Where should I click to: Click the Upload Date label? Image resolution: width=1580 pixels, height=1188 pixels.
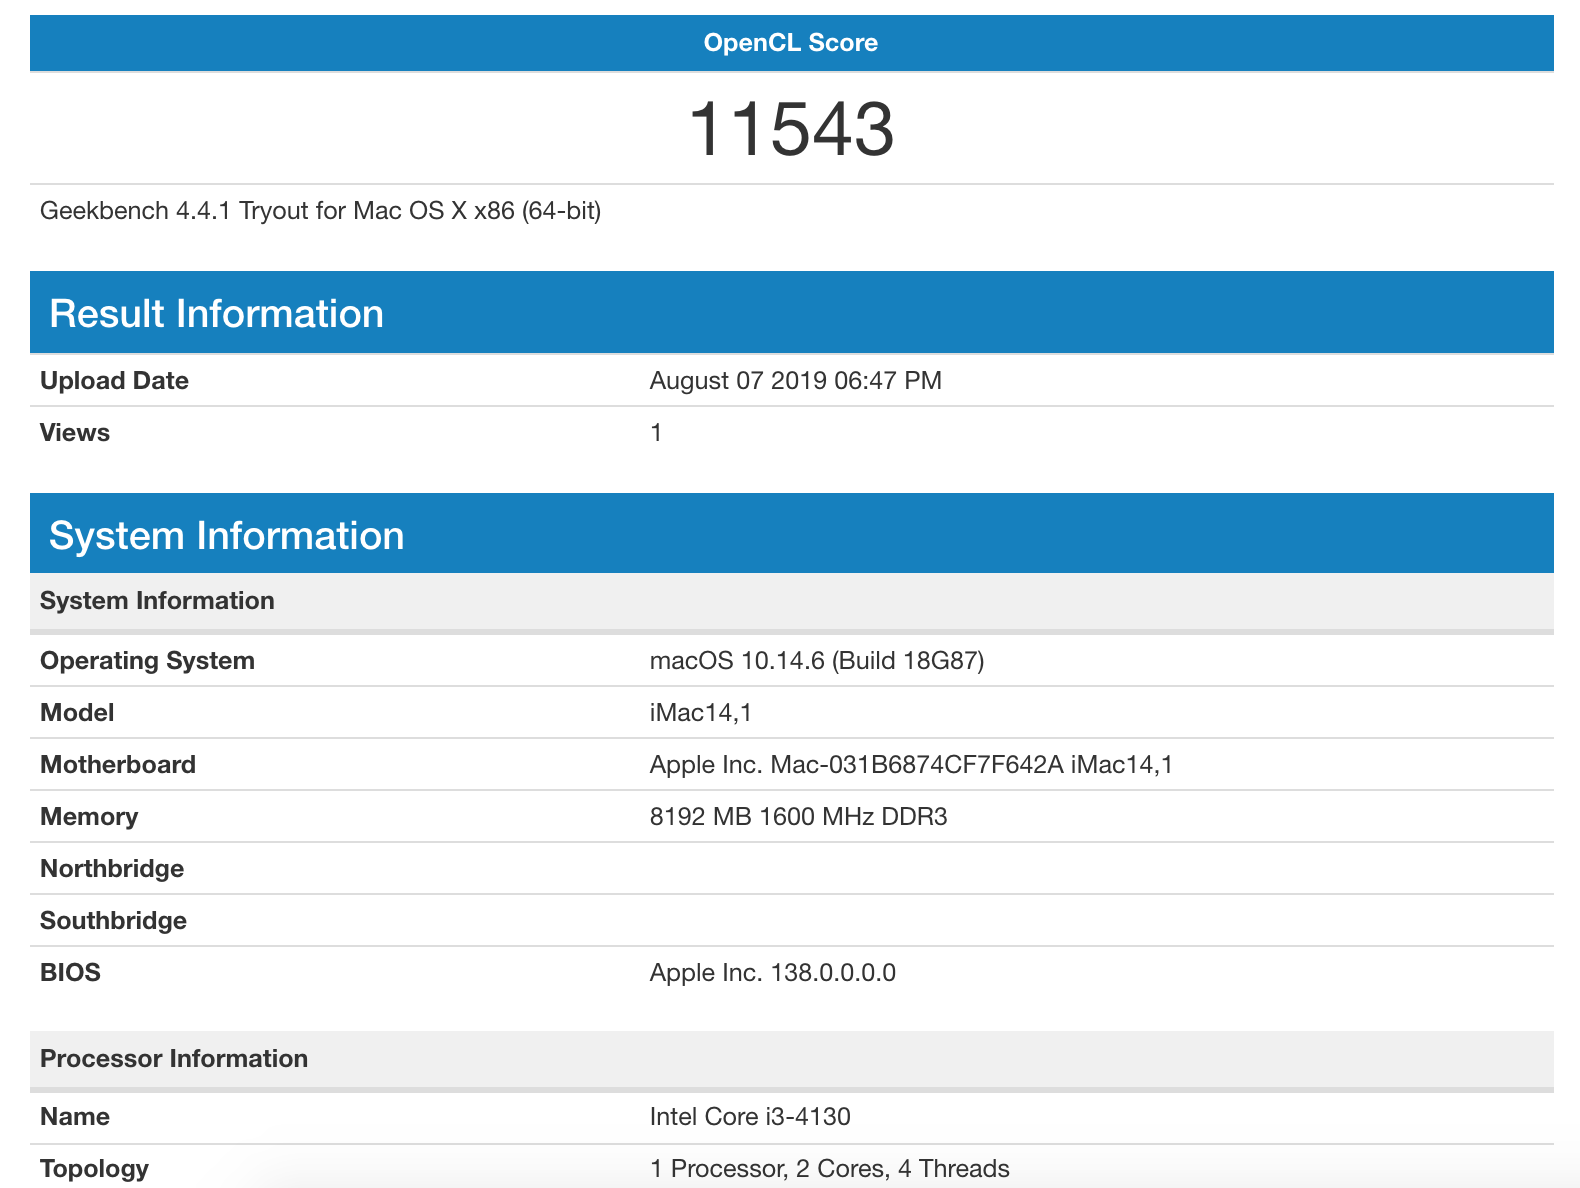pos(114,381)
